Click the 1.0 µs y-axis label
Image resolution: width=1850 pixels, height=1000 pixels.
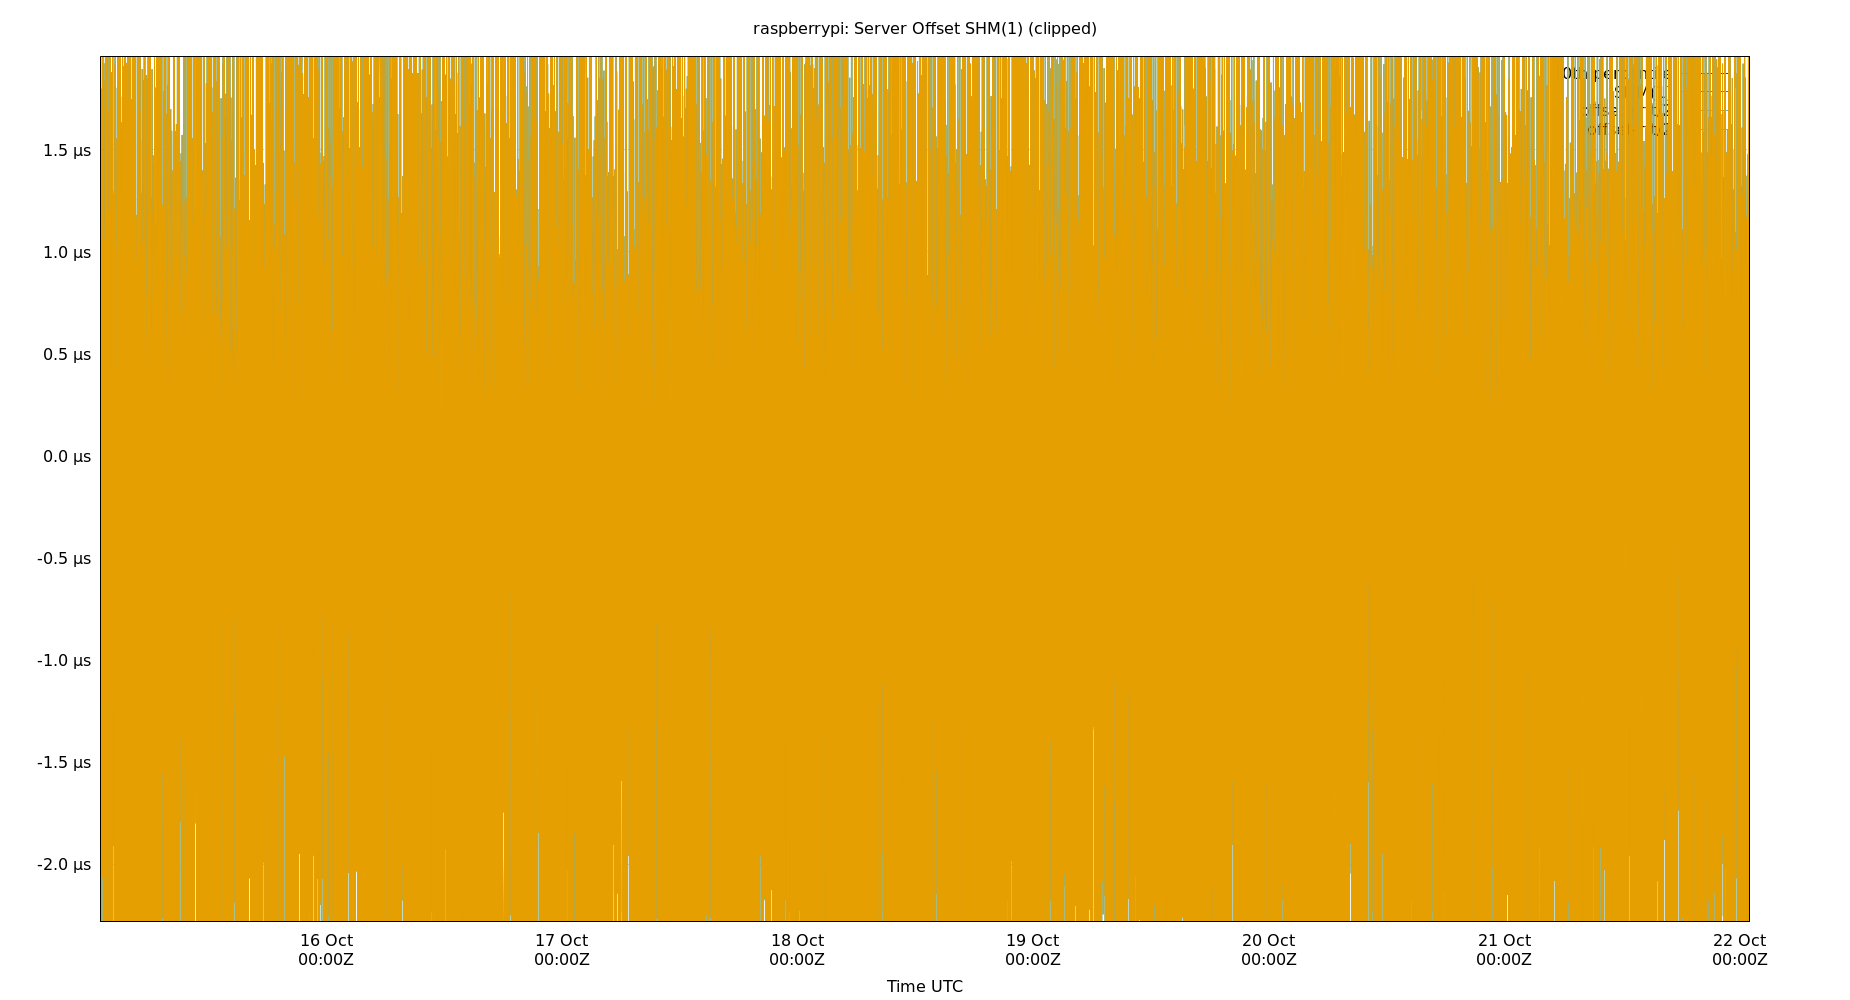tap(66, 253)
